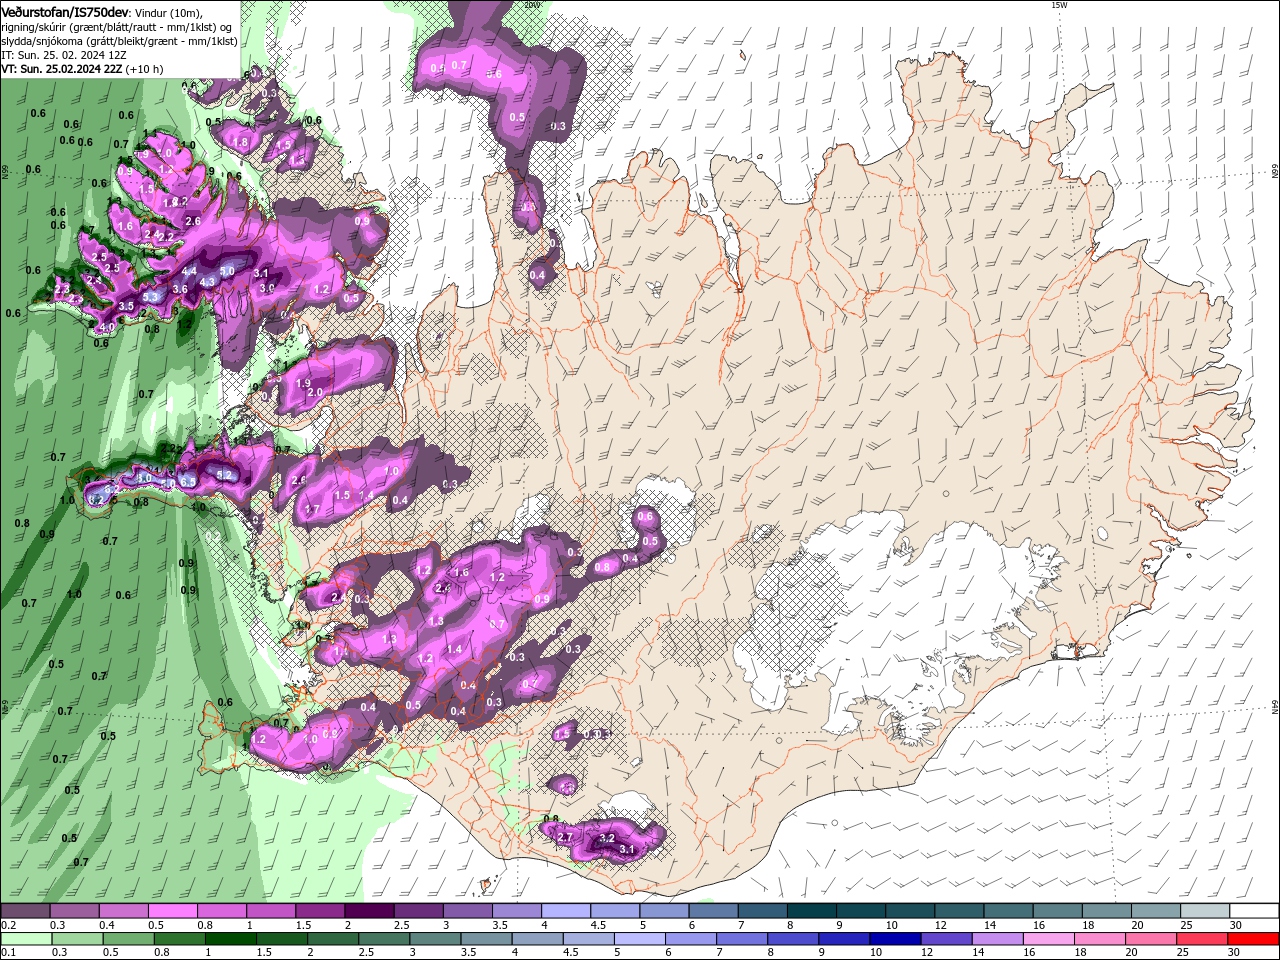Select the light blue snow swatch labeled 4
Screen dimensions: 1280x960
click(565, 912)
